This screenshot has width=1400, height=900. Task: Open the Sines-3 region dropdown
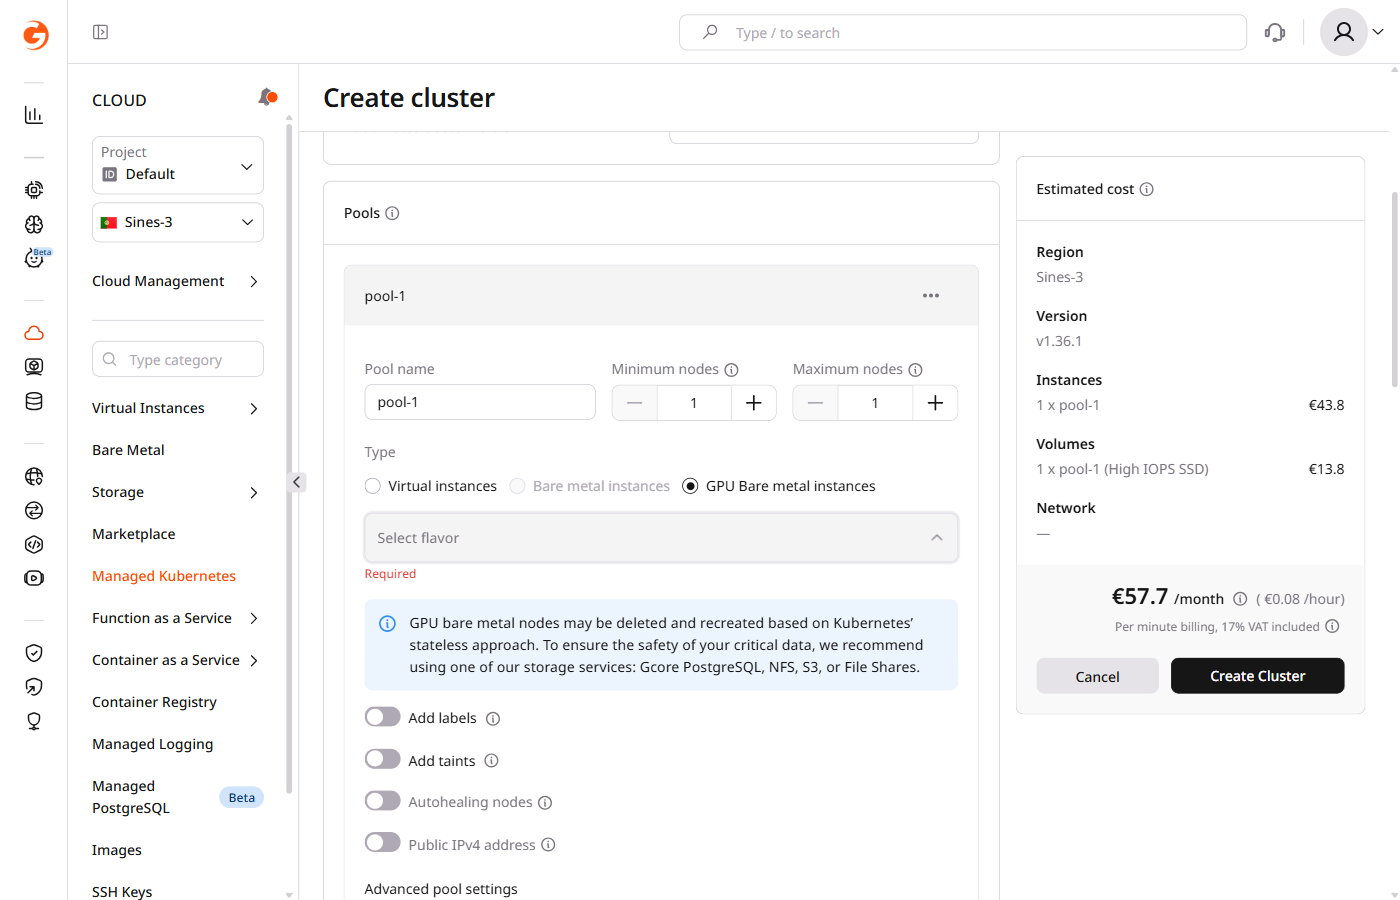pyautogui.click(x=178, y=222)
